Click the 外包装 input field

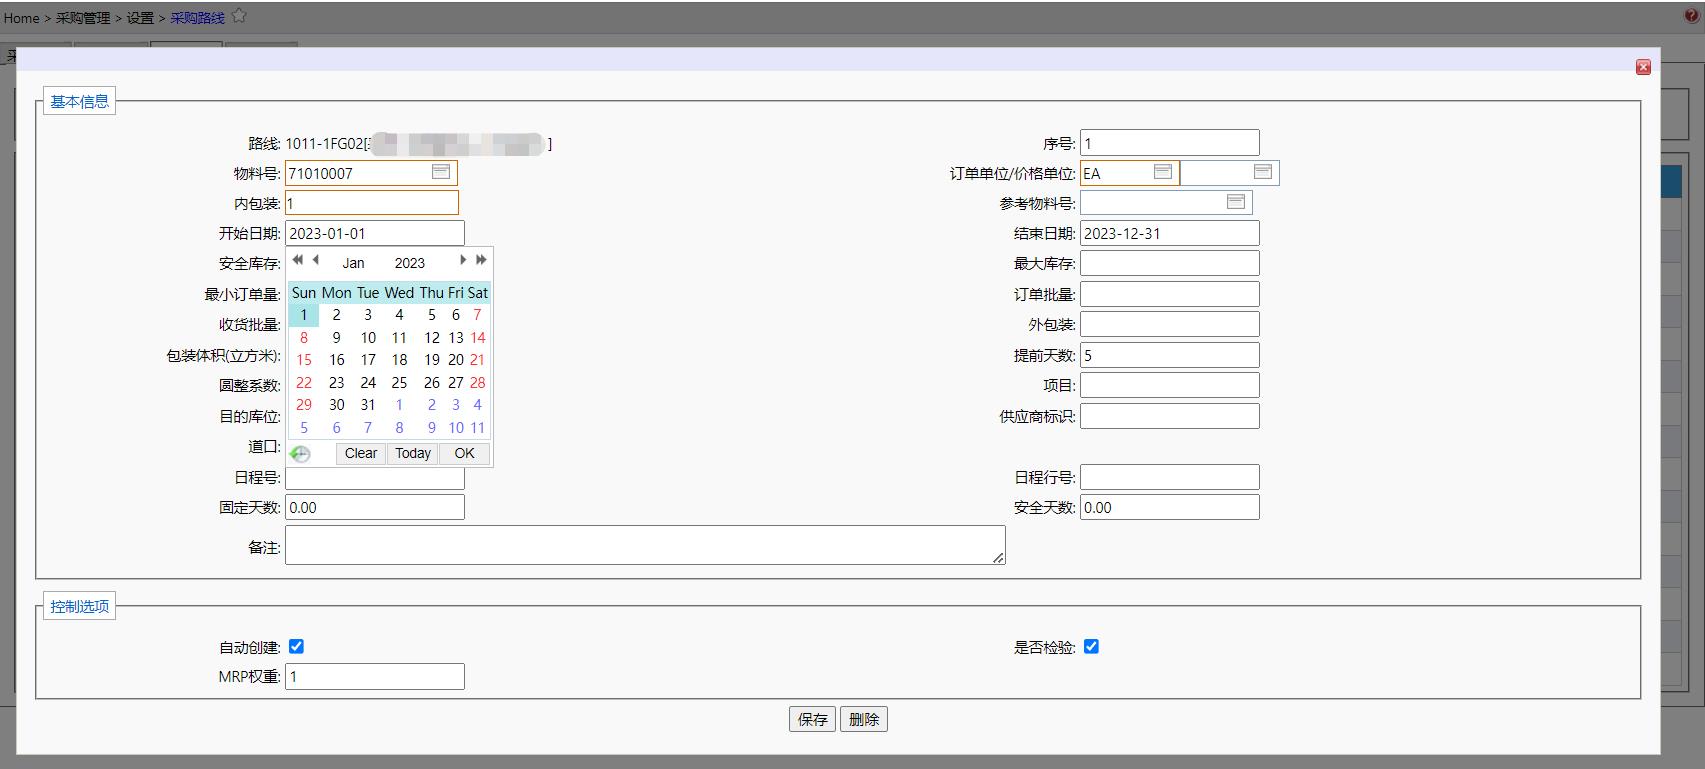(1170, 324)
